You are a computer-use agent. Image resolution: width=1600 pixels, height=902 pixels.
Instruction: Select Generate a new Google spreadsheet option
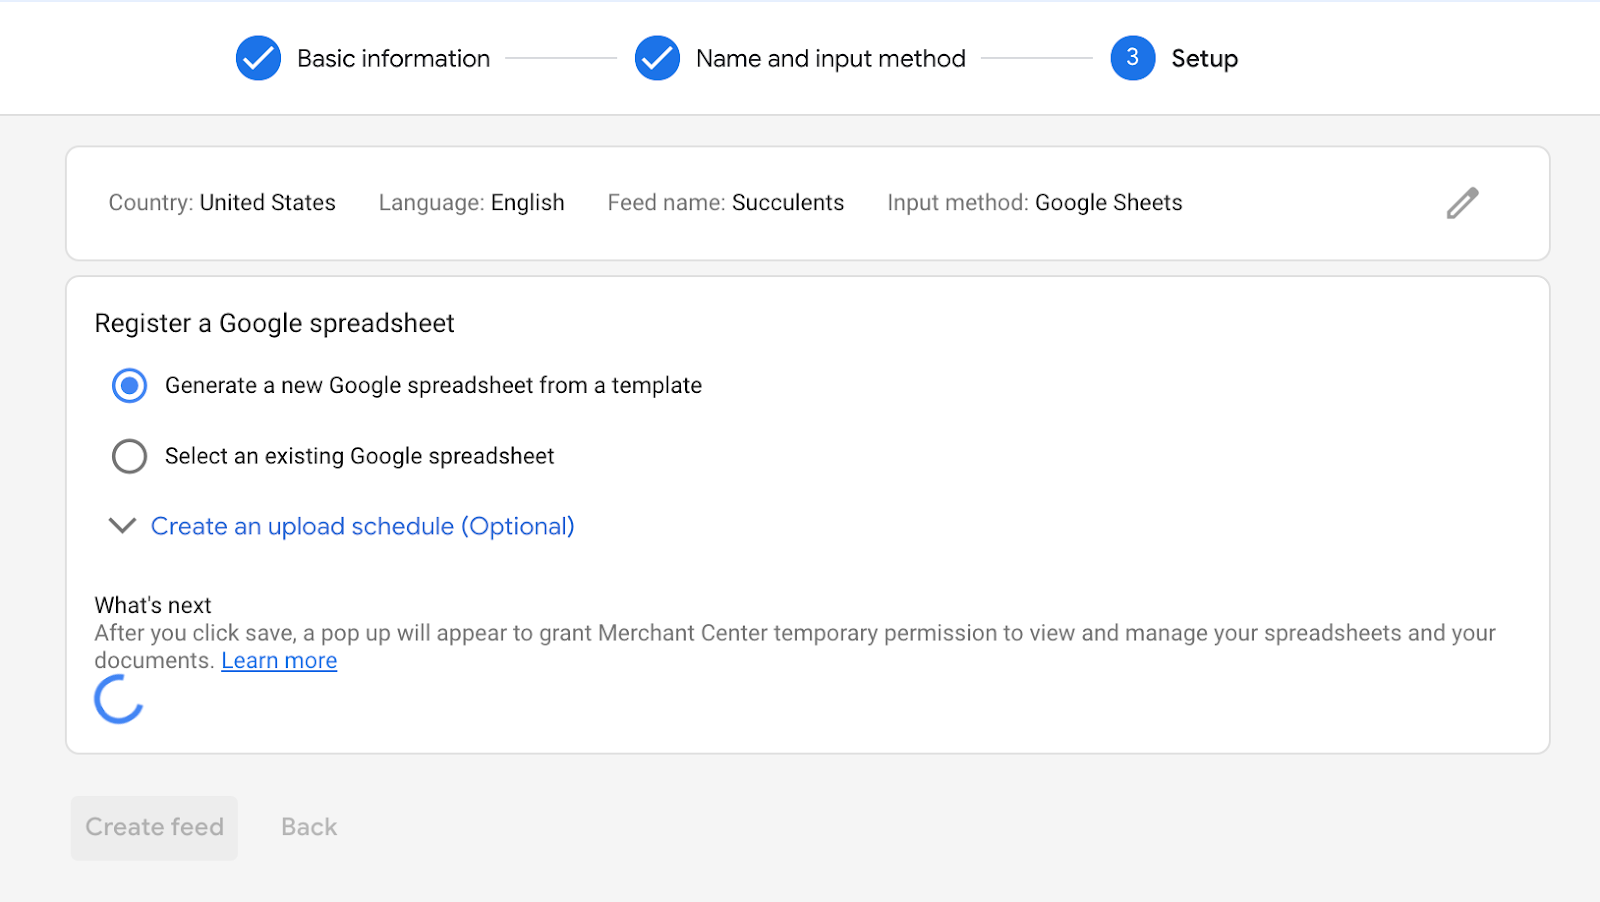(129, 385)
